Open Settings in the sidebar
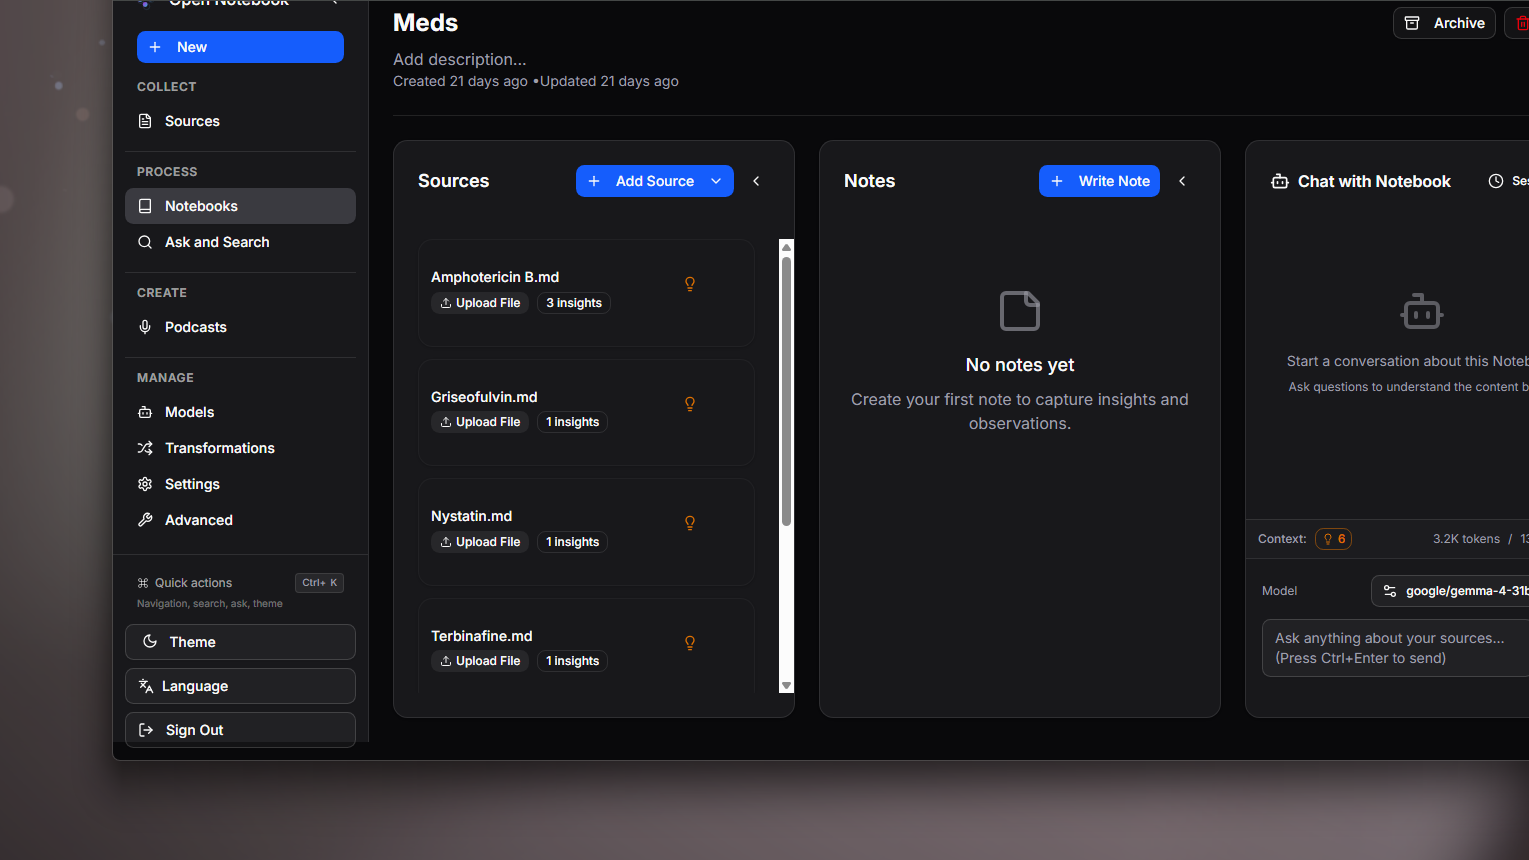Screen dimensions: 1529x860 click(x=240, y=484)
